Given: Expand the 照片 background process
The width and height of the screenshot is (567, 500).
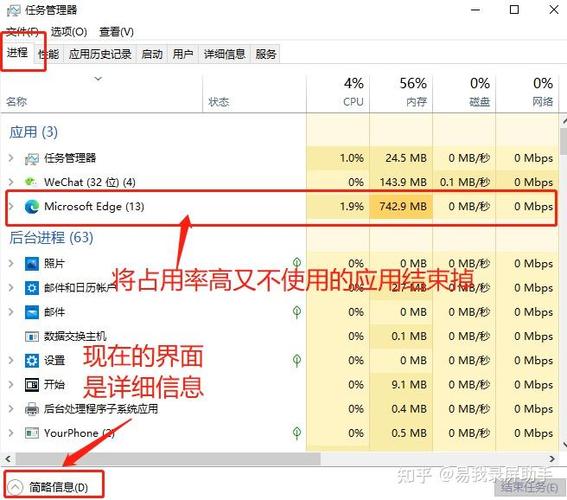Looking at the screenshot, I should [11, 264].
